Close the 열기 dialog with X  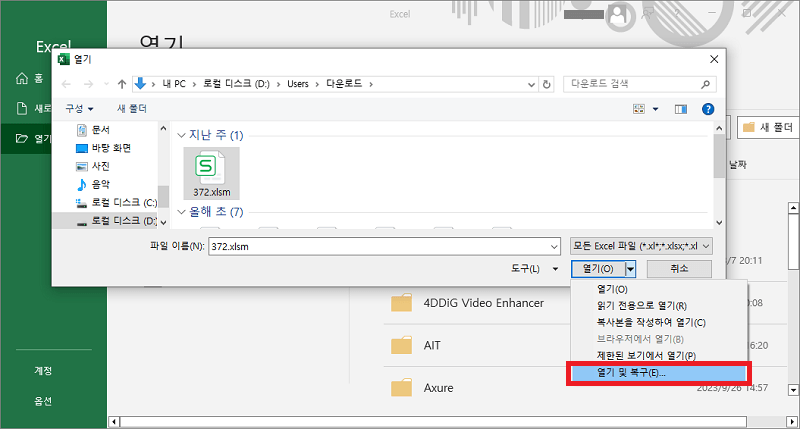coord(714,59)
